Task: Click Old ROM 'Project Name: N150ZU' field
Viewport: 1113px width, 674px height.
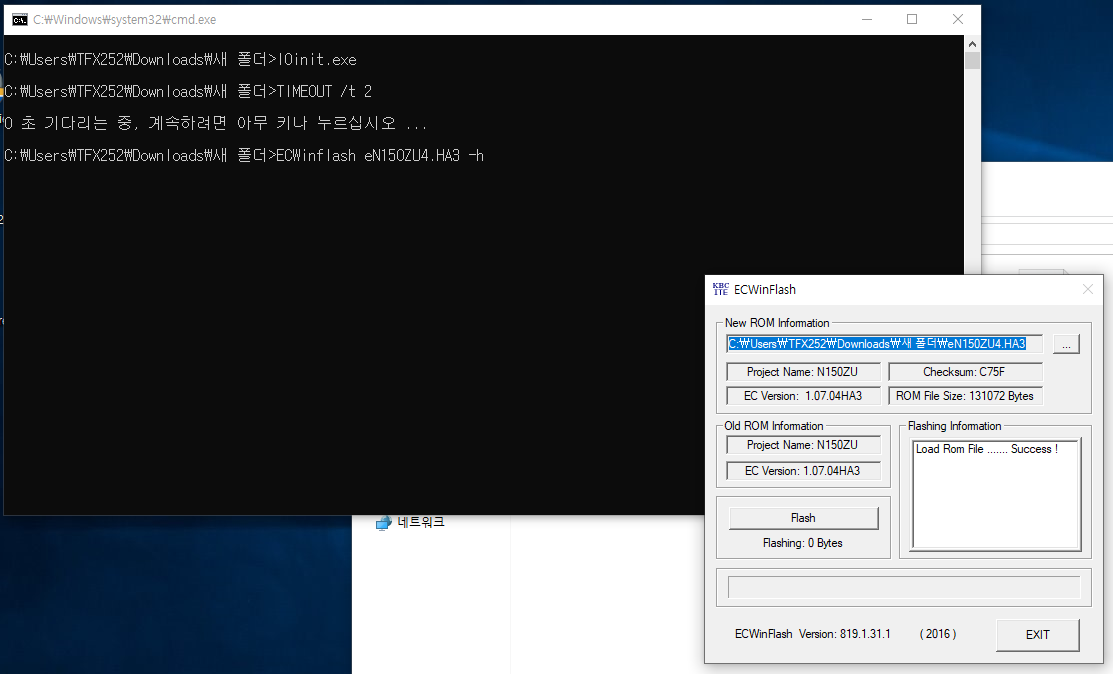Action: tap(804, 445)
